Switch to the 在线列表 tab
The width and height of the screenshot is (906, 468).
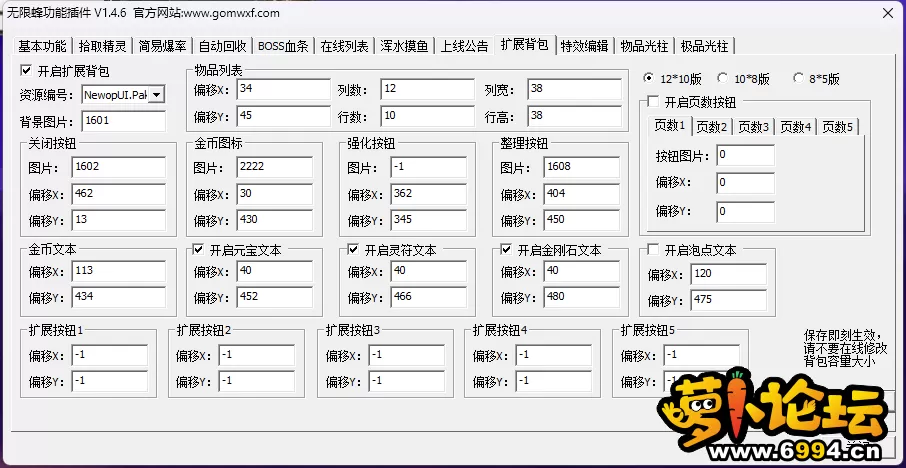(x=344, y=46)
